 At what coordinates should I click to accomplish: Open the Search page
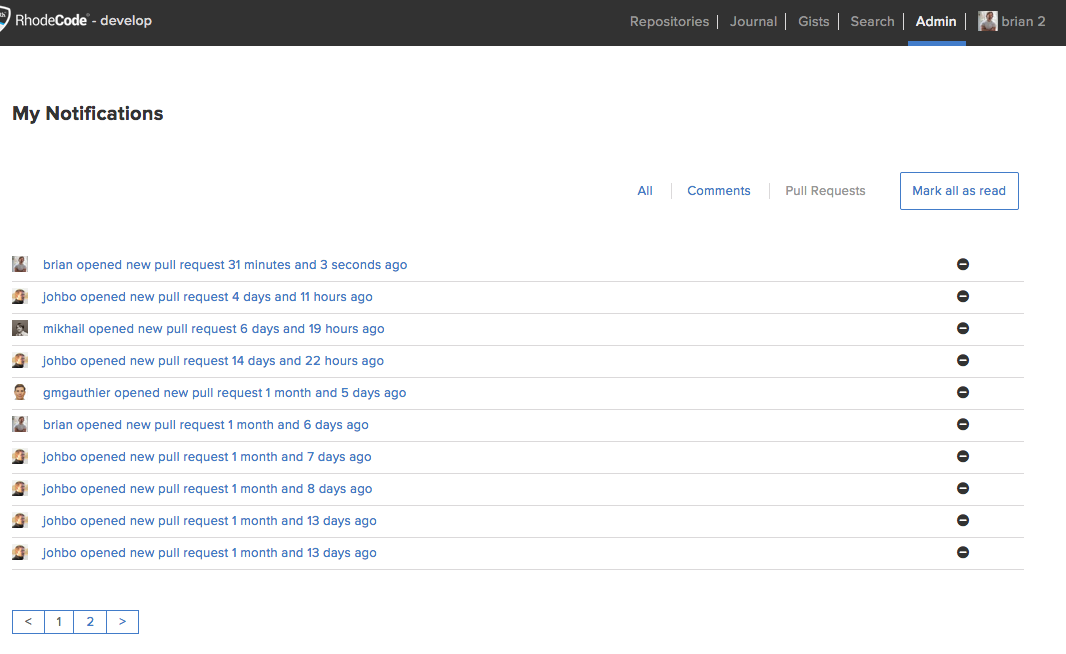872,21
